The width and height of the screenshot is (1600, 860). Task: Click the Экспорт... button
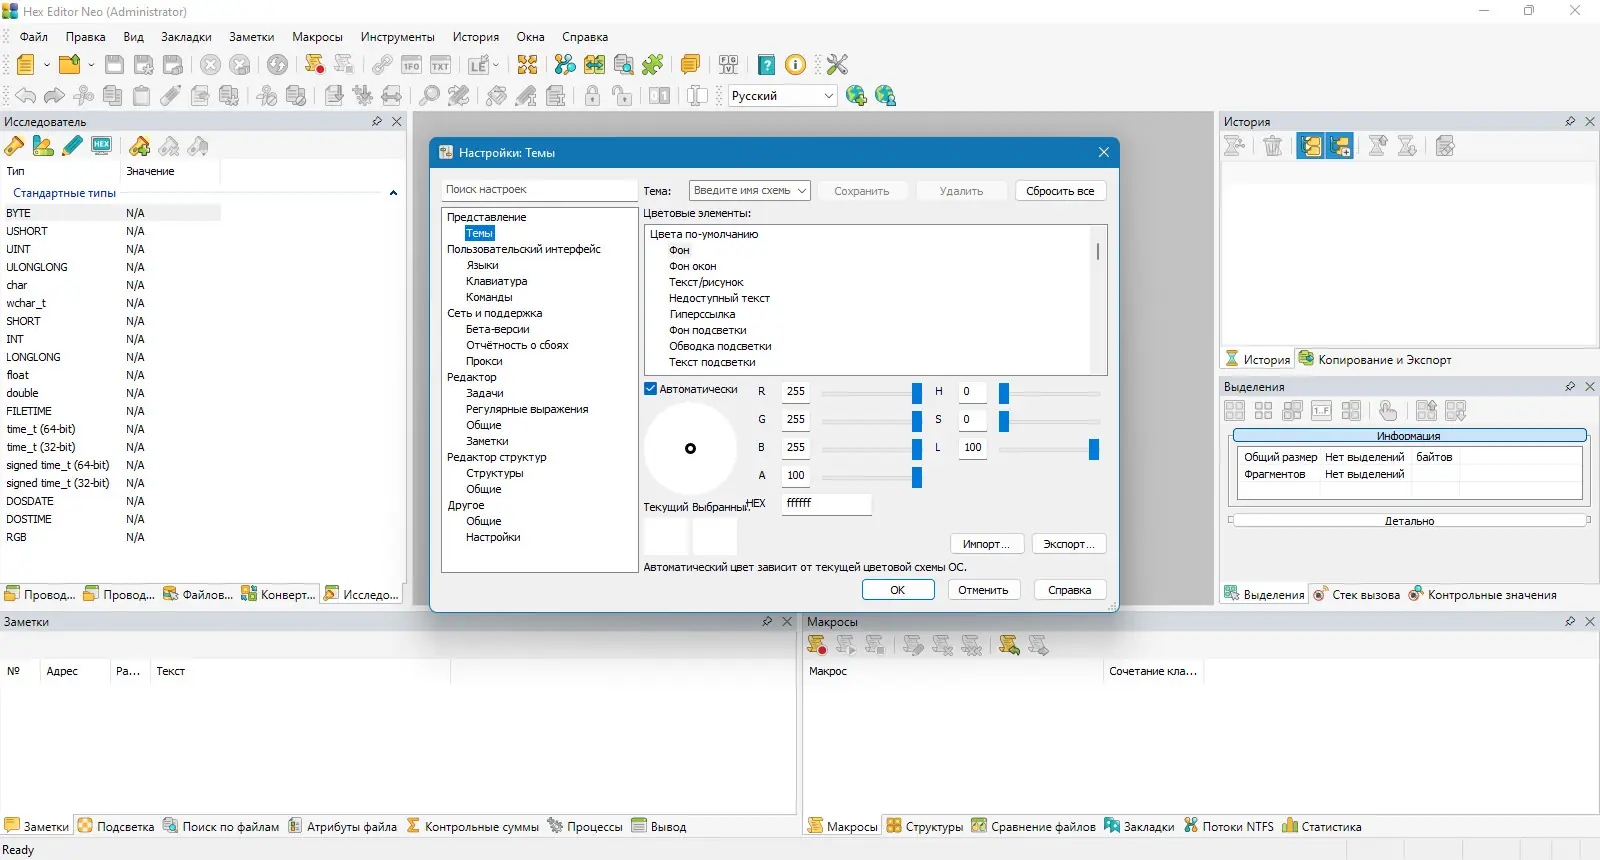point(1069,544)
